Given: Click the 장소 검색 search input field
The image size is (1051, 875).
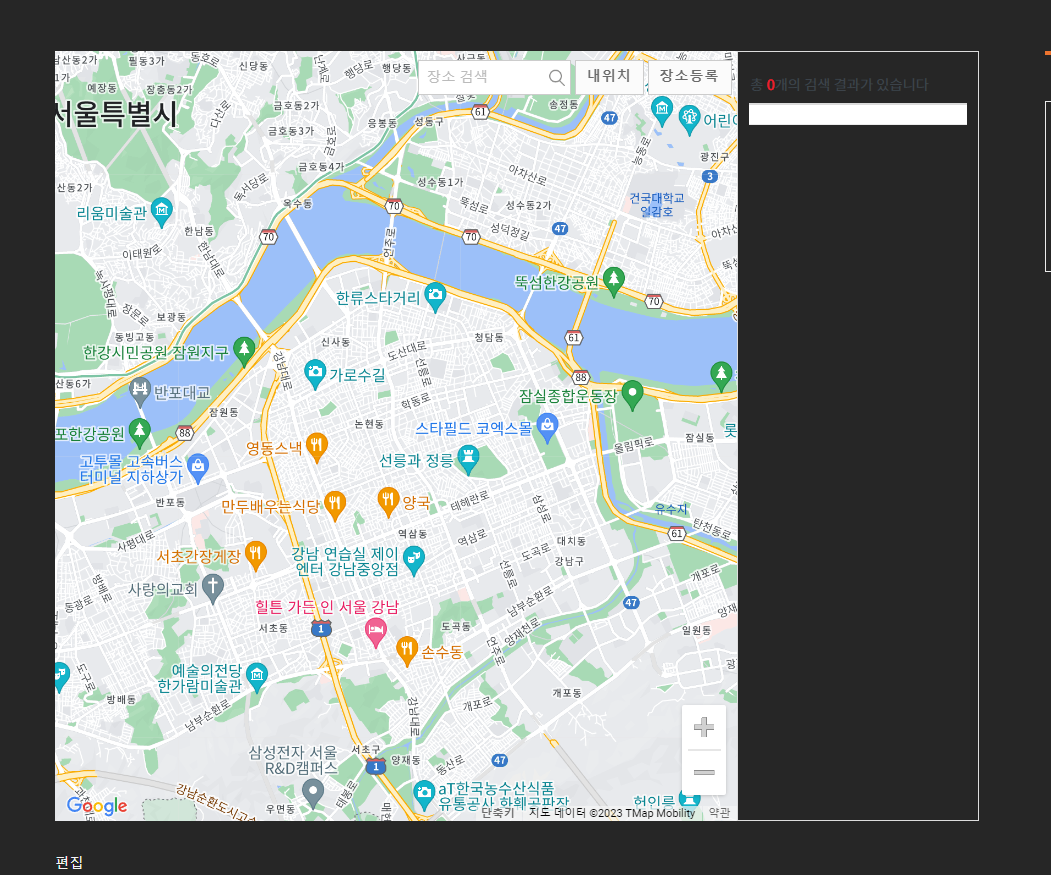Looking at the screenshot, I should click(x=494, y=77).
